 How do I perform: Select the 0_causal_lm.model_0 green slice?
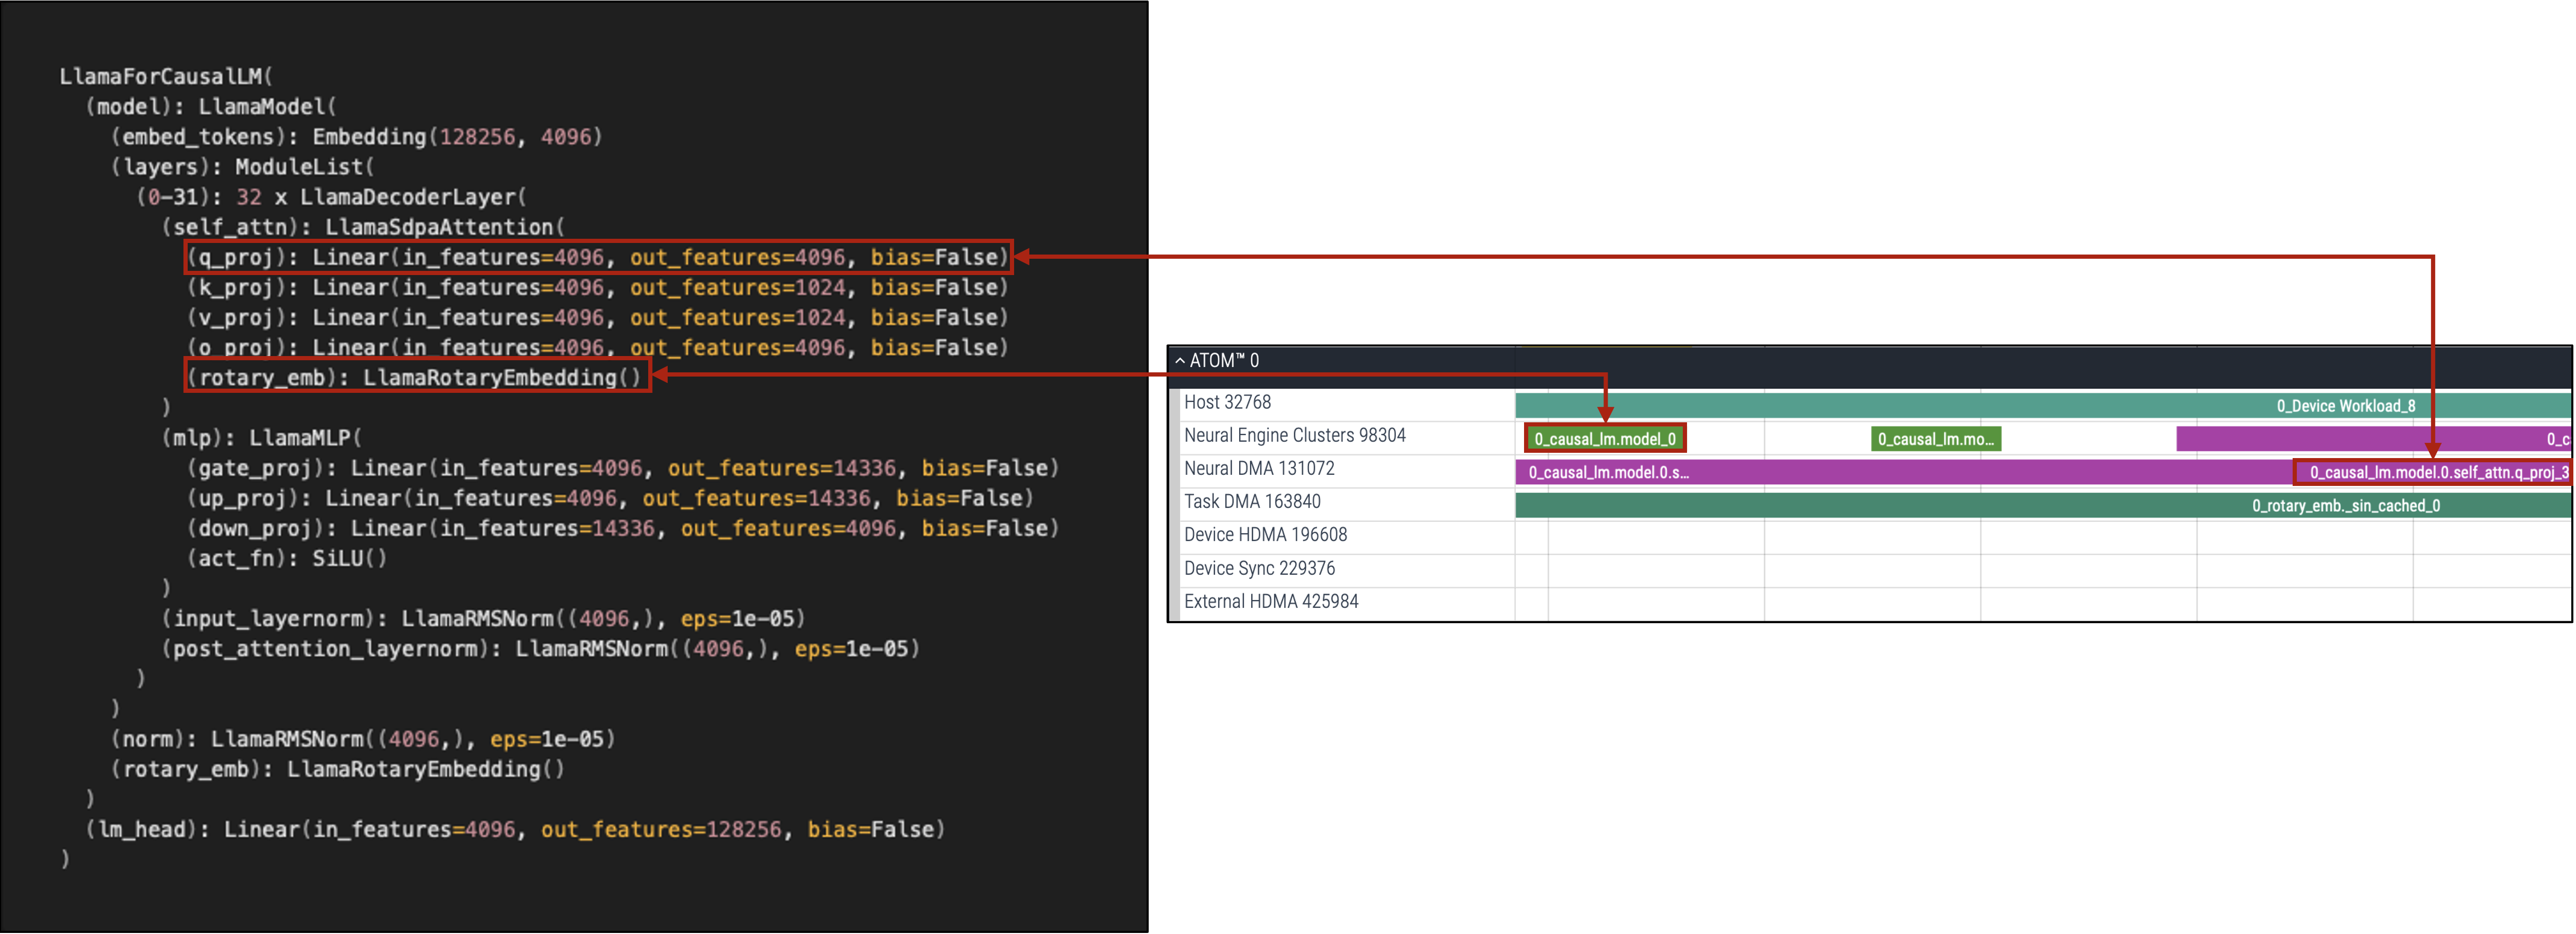click(1604, 439)
